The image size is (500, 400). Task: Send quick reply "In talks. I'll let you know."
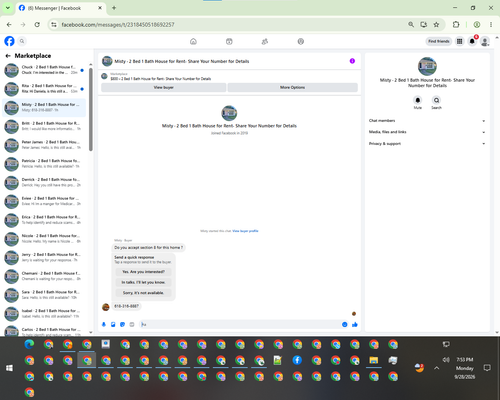point(143,282)
